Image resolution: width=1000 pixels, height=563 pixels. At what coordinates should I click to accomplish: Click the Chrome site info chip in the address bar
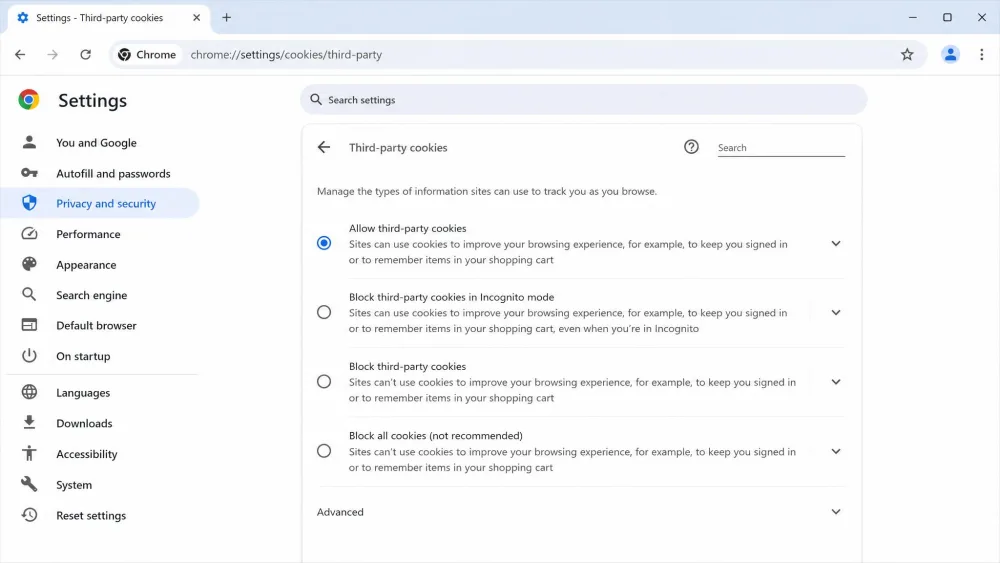click(x=147, y=55)
